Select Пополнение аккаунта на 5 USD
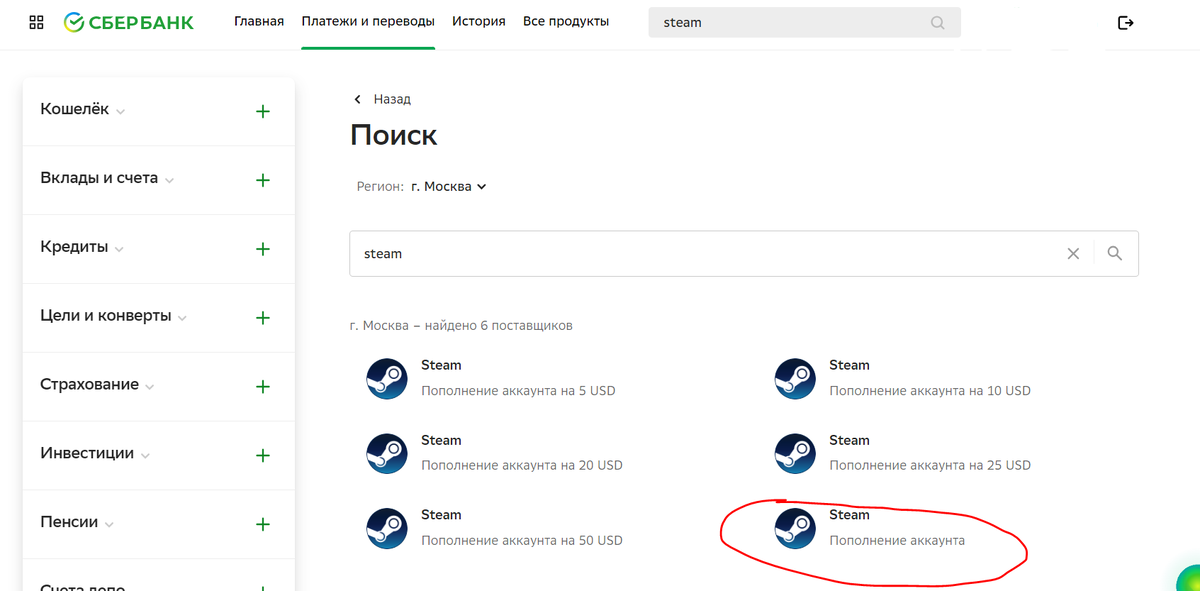This screenshot has height=591, width=1200. pyautogui.click(x=518, y=391)
